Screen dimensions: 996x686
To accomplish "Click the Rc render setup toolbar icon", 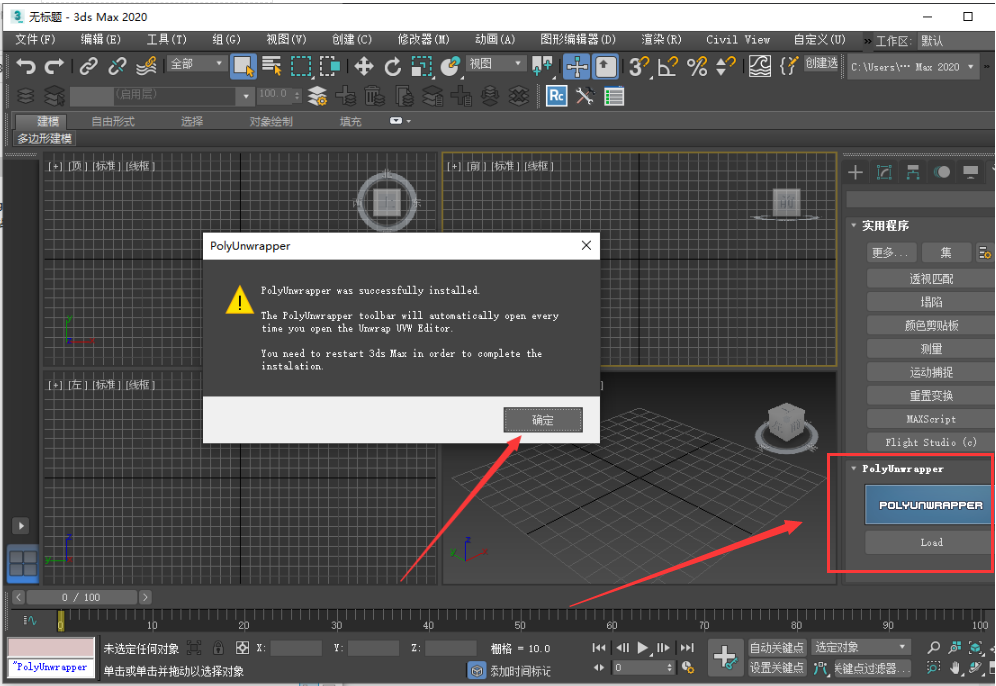I will point(556,95).
